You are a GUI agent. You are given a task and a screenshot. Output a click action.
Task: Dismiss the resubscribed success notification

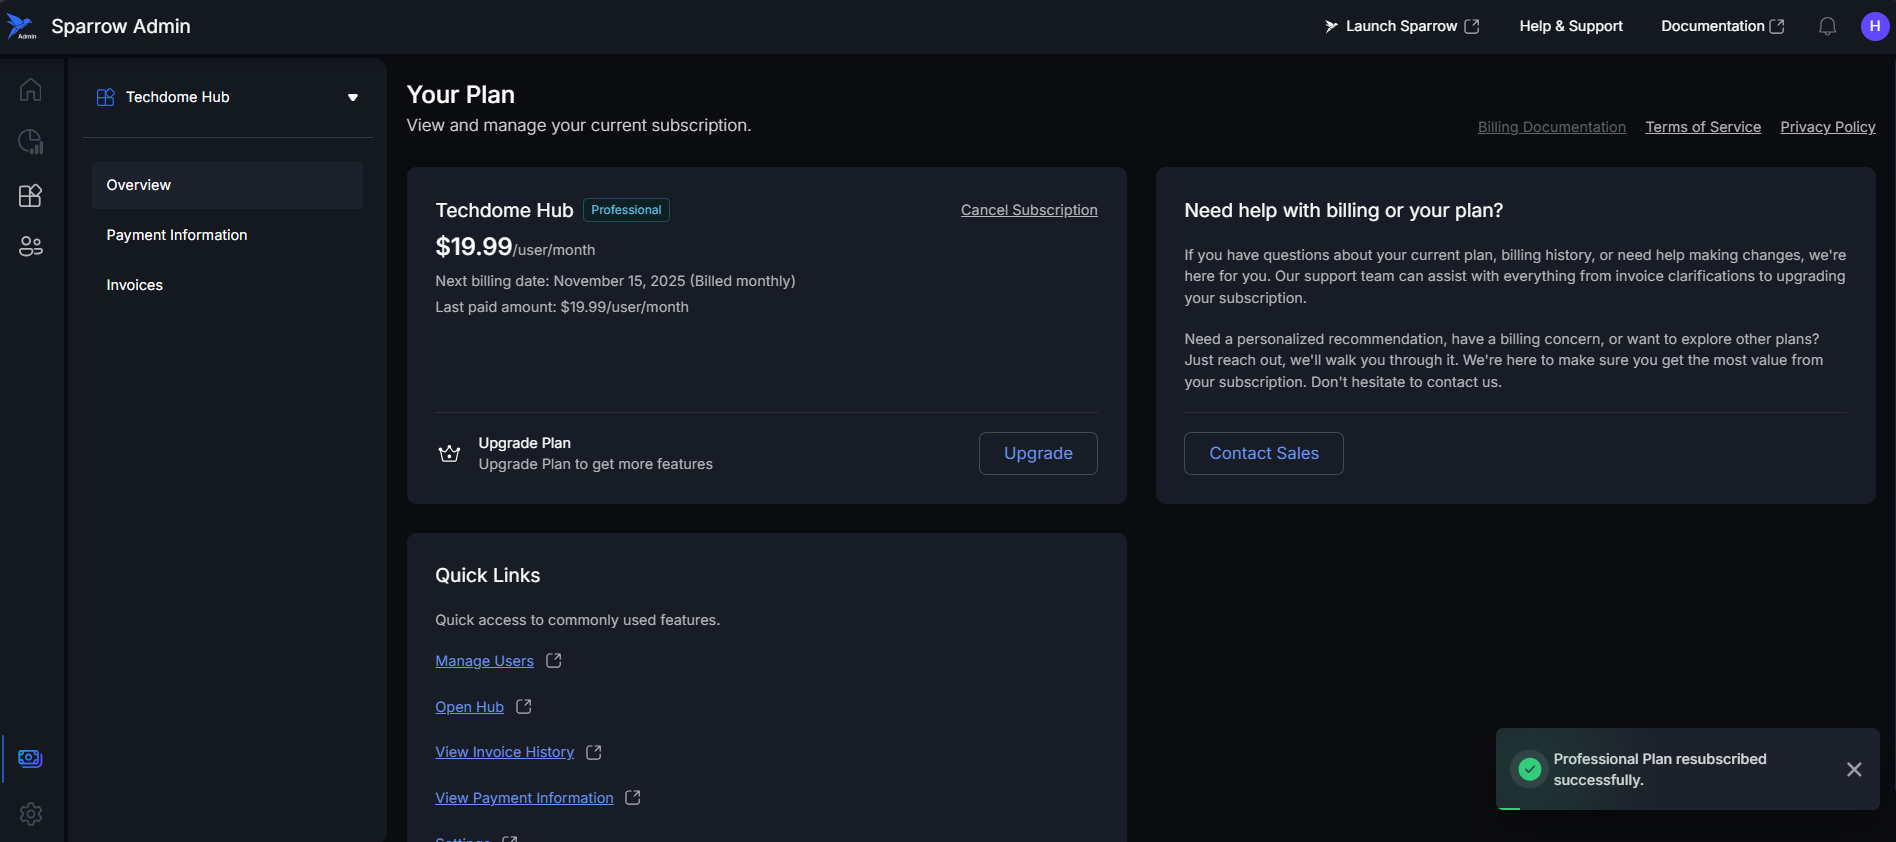(1853, 769)
